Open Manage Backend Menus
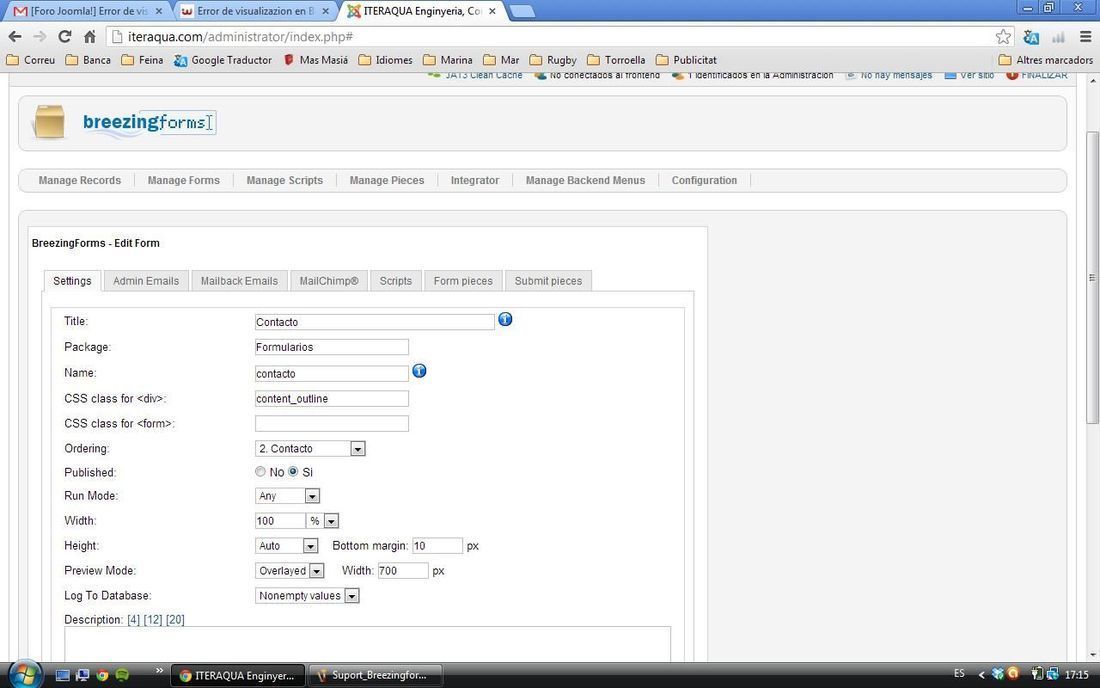This screenshot has height=688, width=1100. coord(586,180)
